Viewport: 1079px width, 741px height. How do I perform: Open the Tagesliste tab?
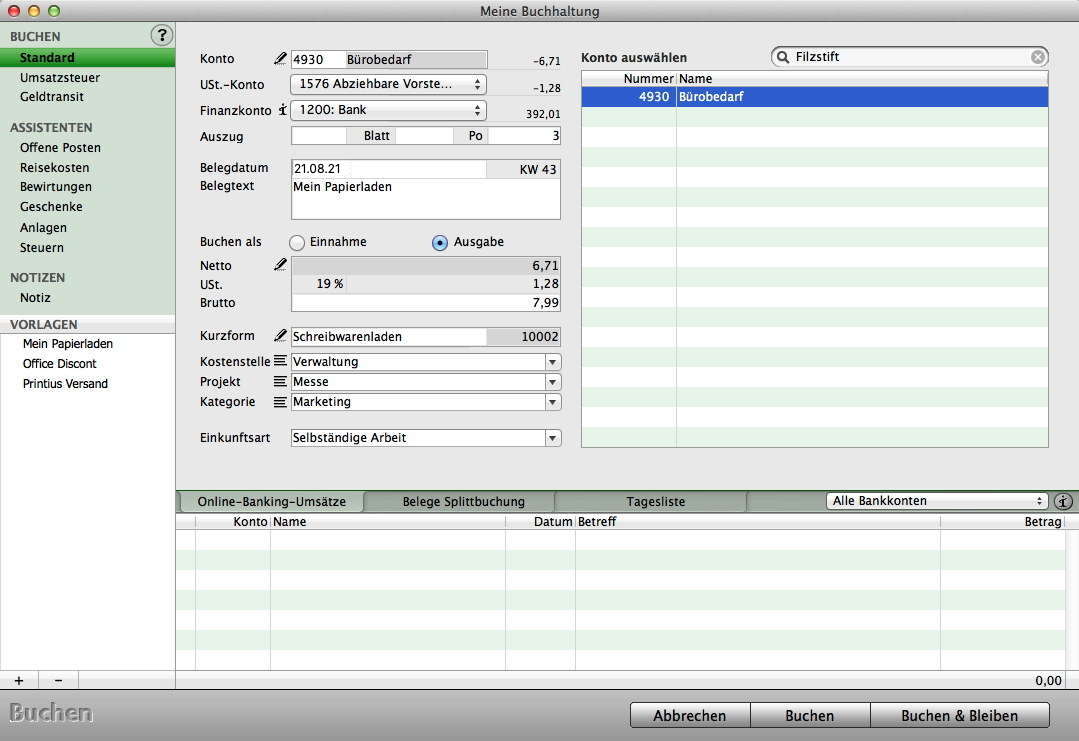(x=655, y=502)
